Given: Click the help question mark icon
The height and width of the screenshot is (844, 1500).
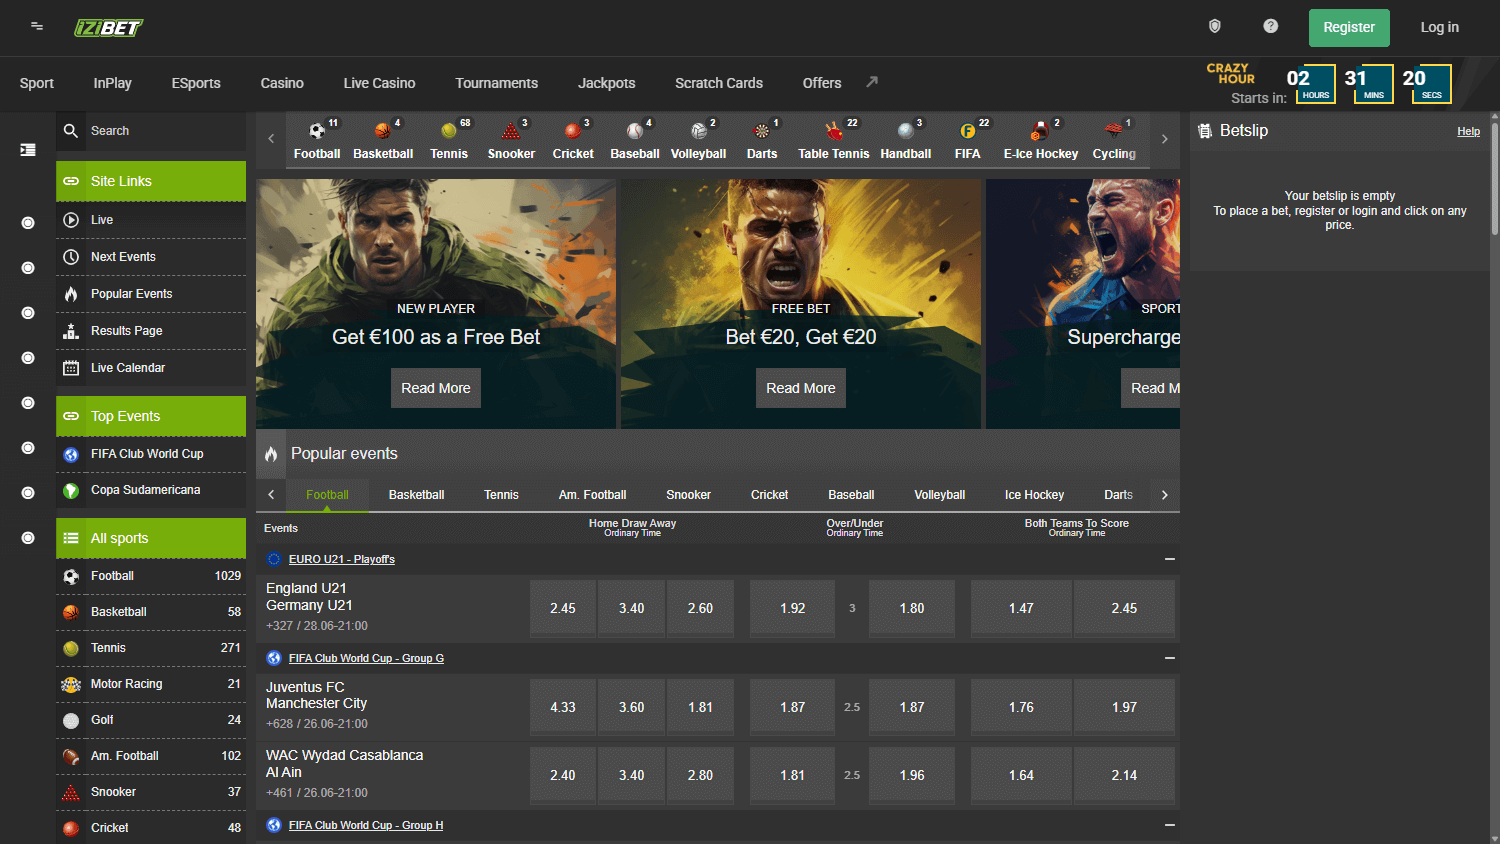Looking at the screenshot, I should (x=1270, y=25).
